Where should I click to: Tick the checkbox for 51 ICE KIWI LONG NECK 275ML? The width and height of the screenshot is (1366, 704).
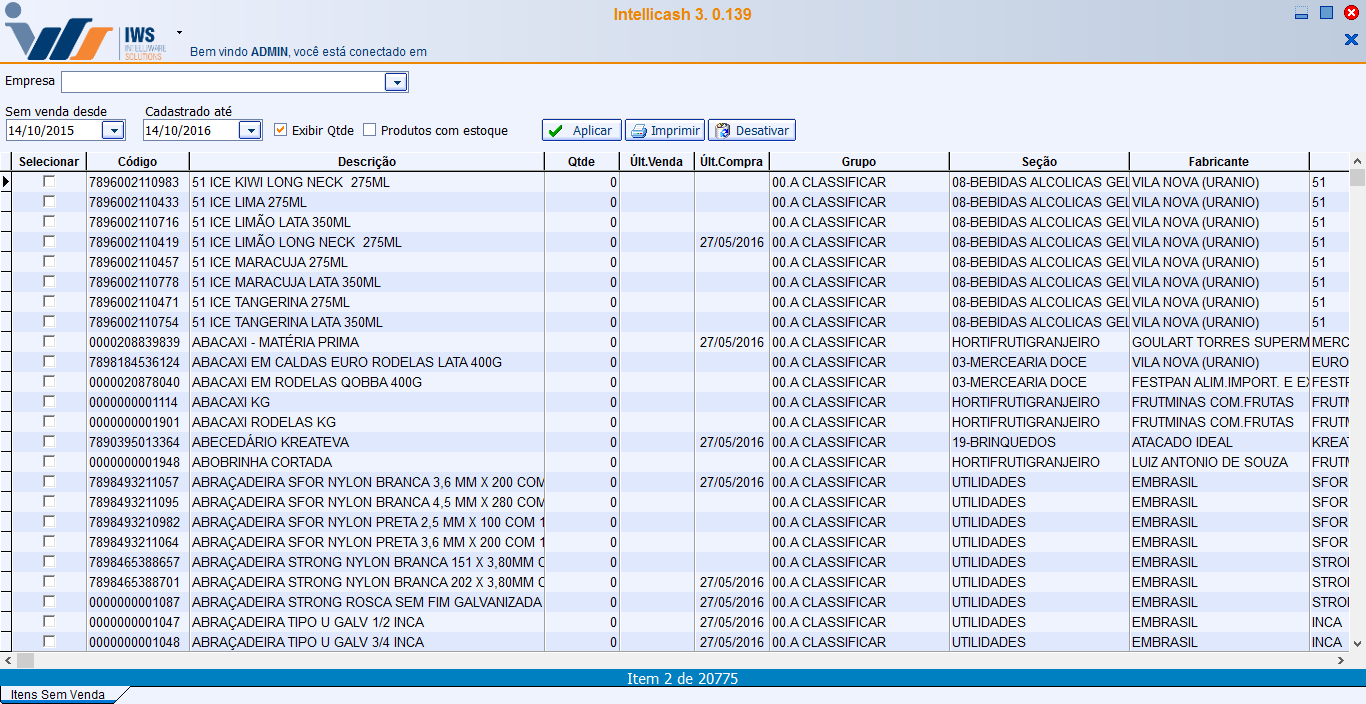pos(48,182)
